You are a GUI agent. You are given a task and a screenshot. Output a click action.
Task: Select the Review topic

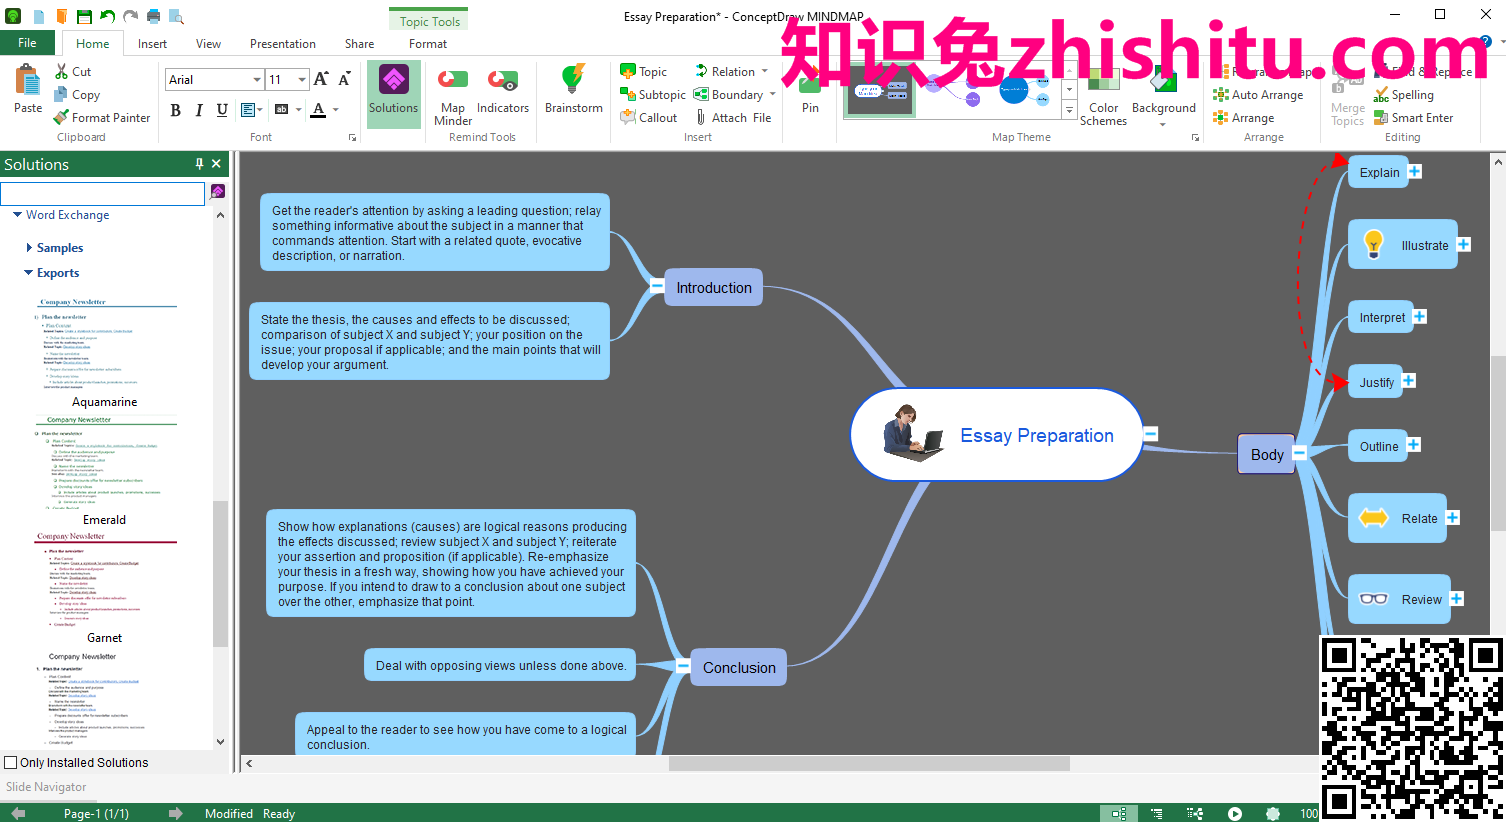click(1399, 599)
